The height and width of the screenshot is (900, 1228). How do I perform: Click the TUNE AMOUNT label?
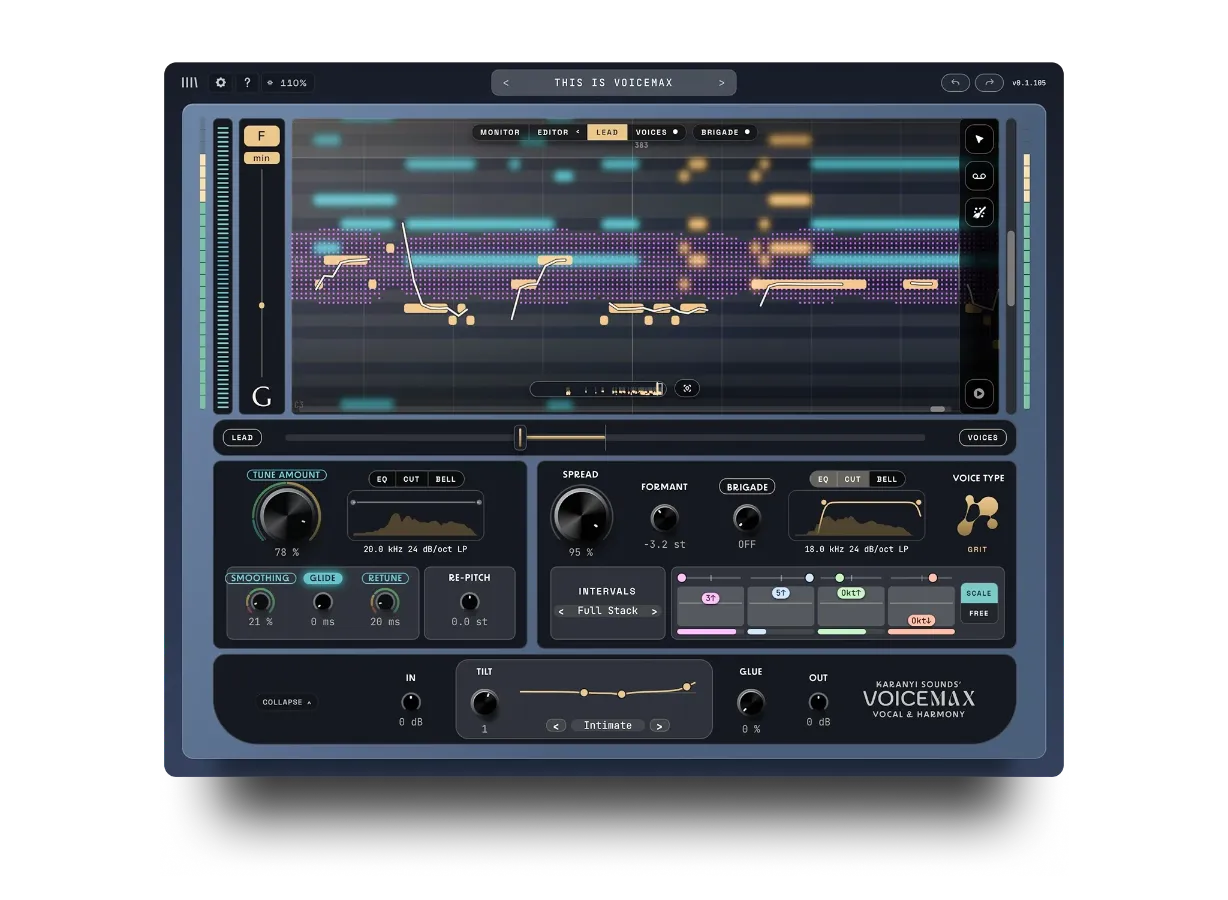[x=287, y=475]
